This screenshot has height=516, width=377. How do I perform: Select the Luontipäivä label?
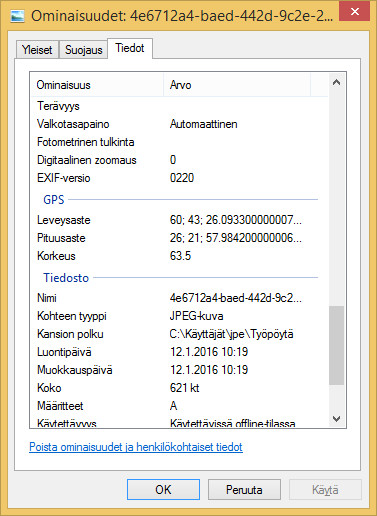(x=64, y=352)
